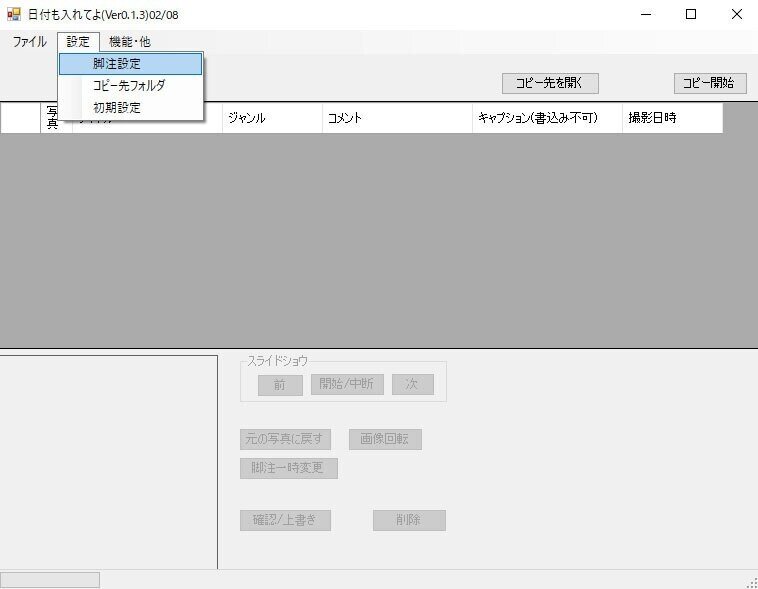Screen dimensions: 758x589
Task: Open the 機能・他 menu
Action: point(130,42)
